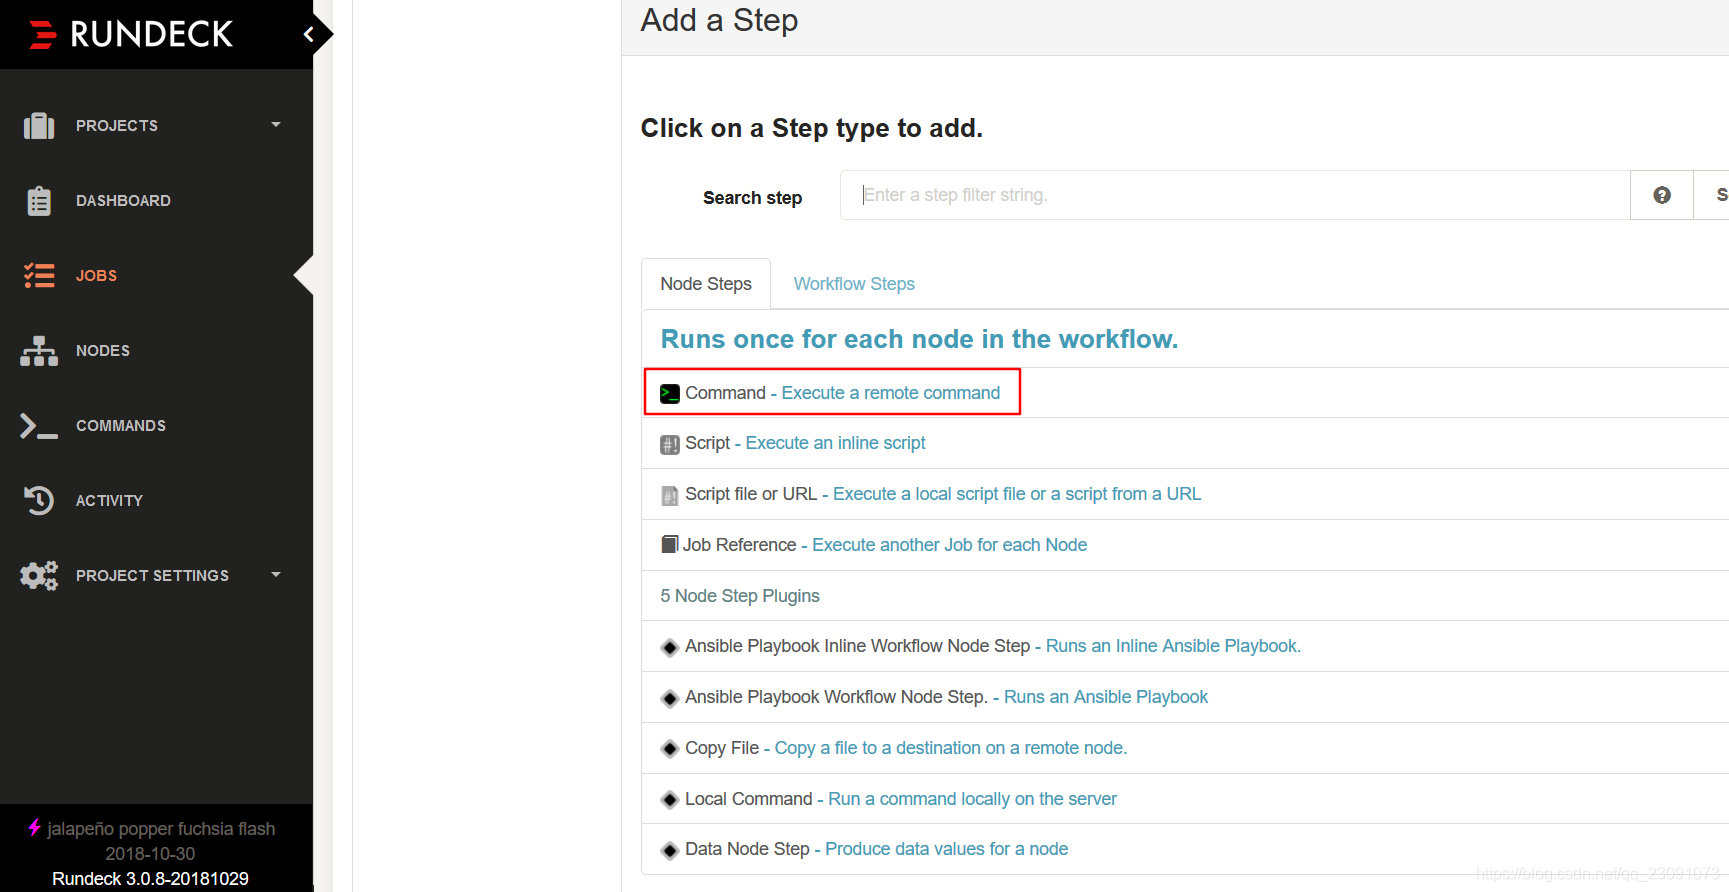
Task: Select the Node Steps tab
Action: (x=706, y=284)
